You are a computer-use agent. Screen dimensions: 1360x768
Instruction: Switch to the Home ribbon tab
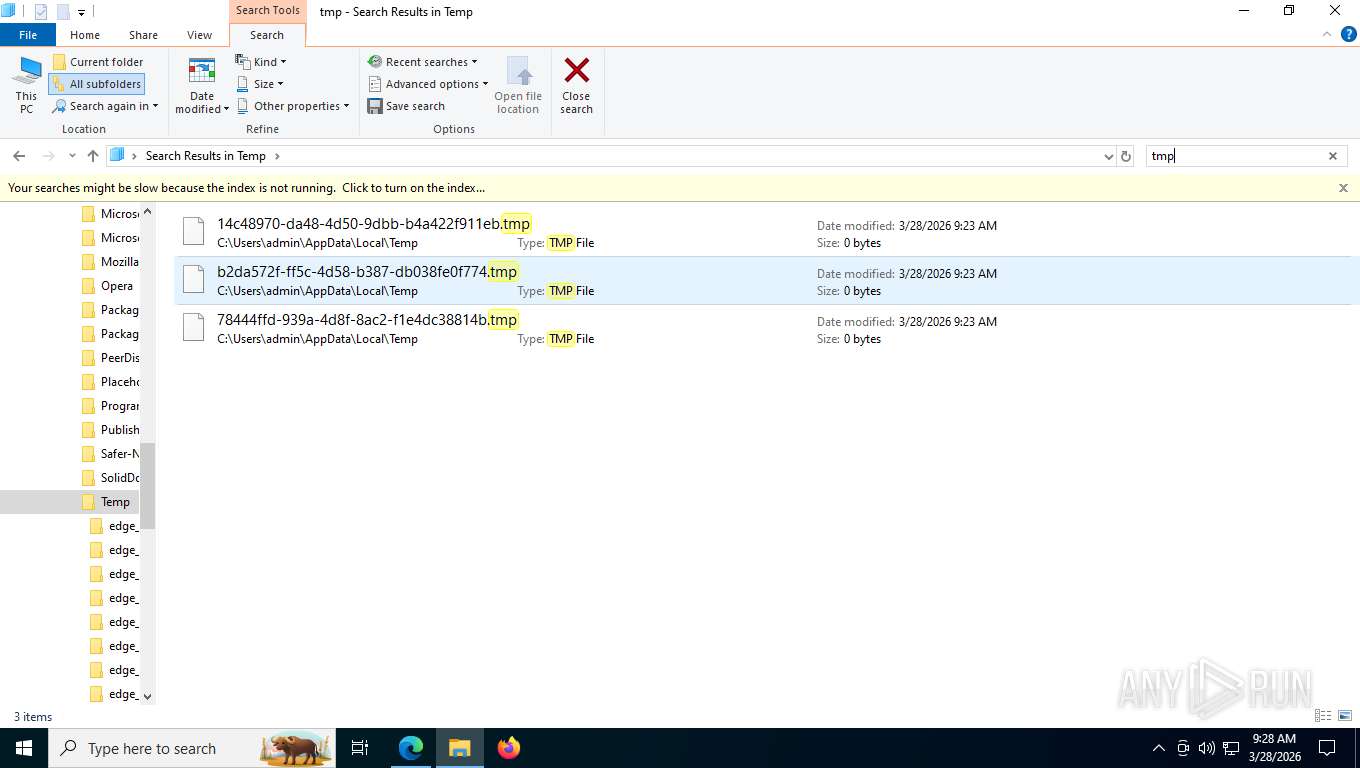point(85,35)
